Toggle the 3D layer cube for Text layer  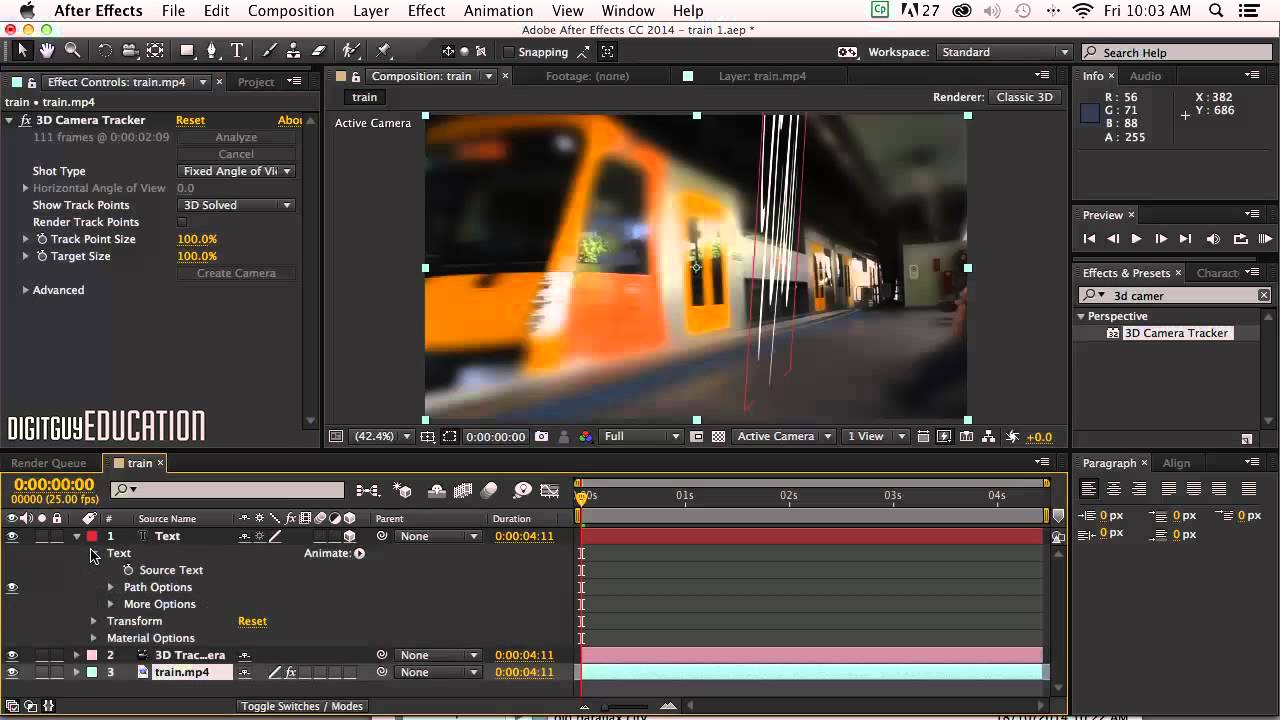349,536
